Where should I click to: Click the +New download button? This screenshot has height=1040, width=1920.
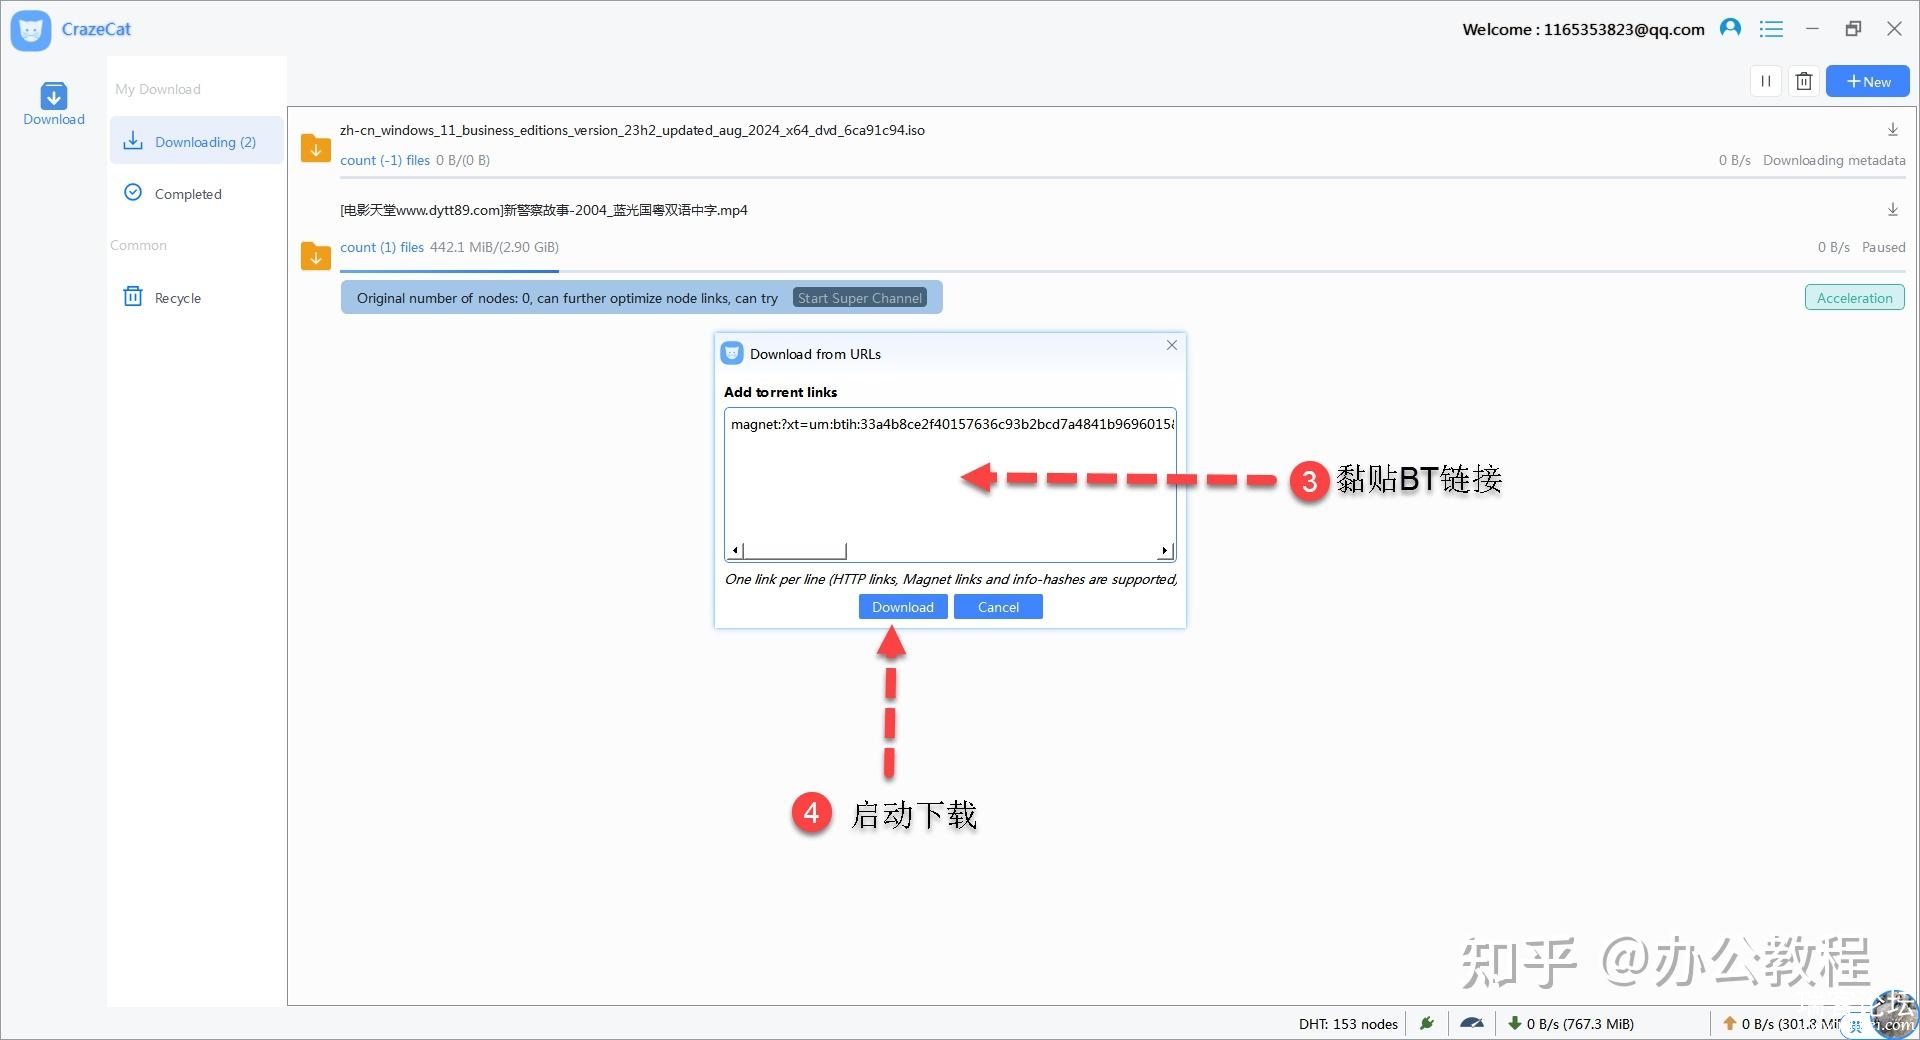pyautogui.click(x=1867, y=82)
